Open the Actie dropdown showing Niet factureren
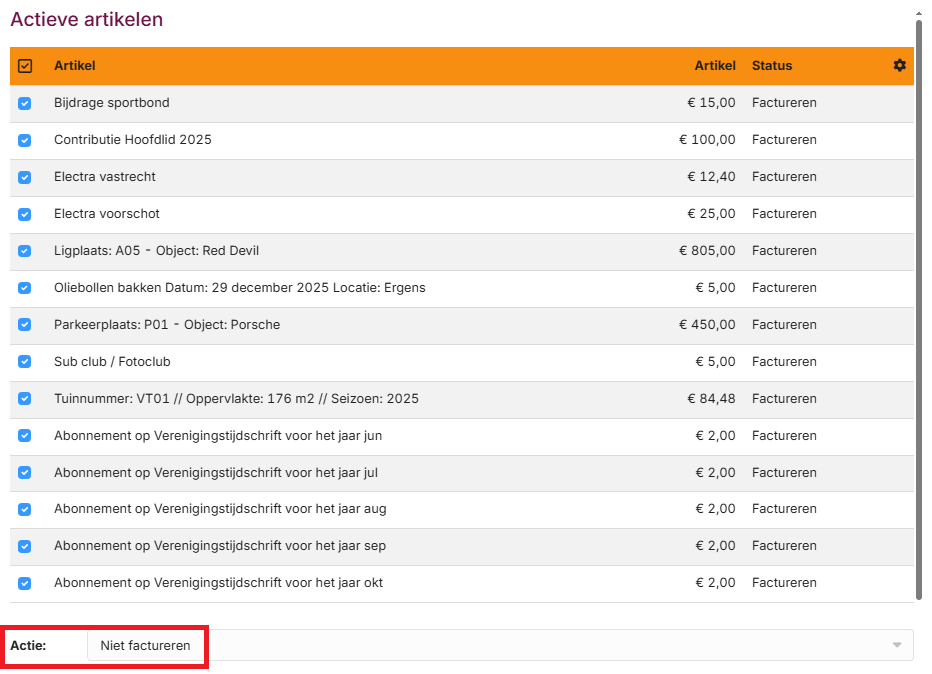 pos(145,645)
